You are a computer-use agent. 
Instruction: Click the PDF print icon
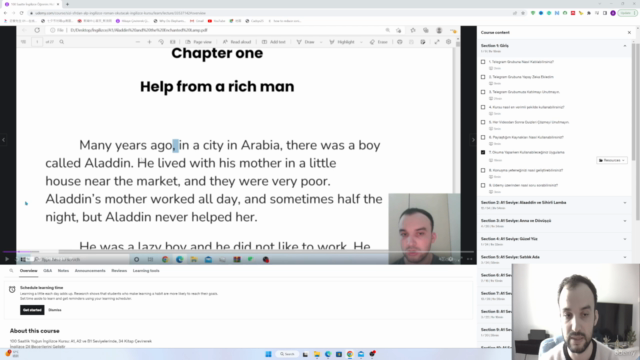(x=400, y=42)
